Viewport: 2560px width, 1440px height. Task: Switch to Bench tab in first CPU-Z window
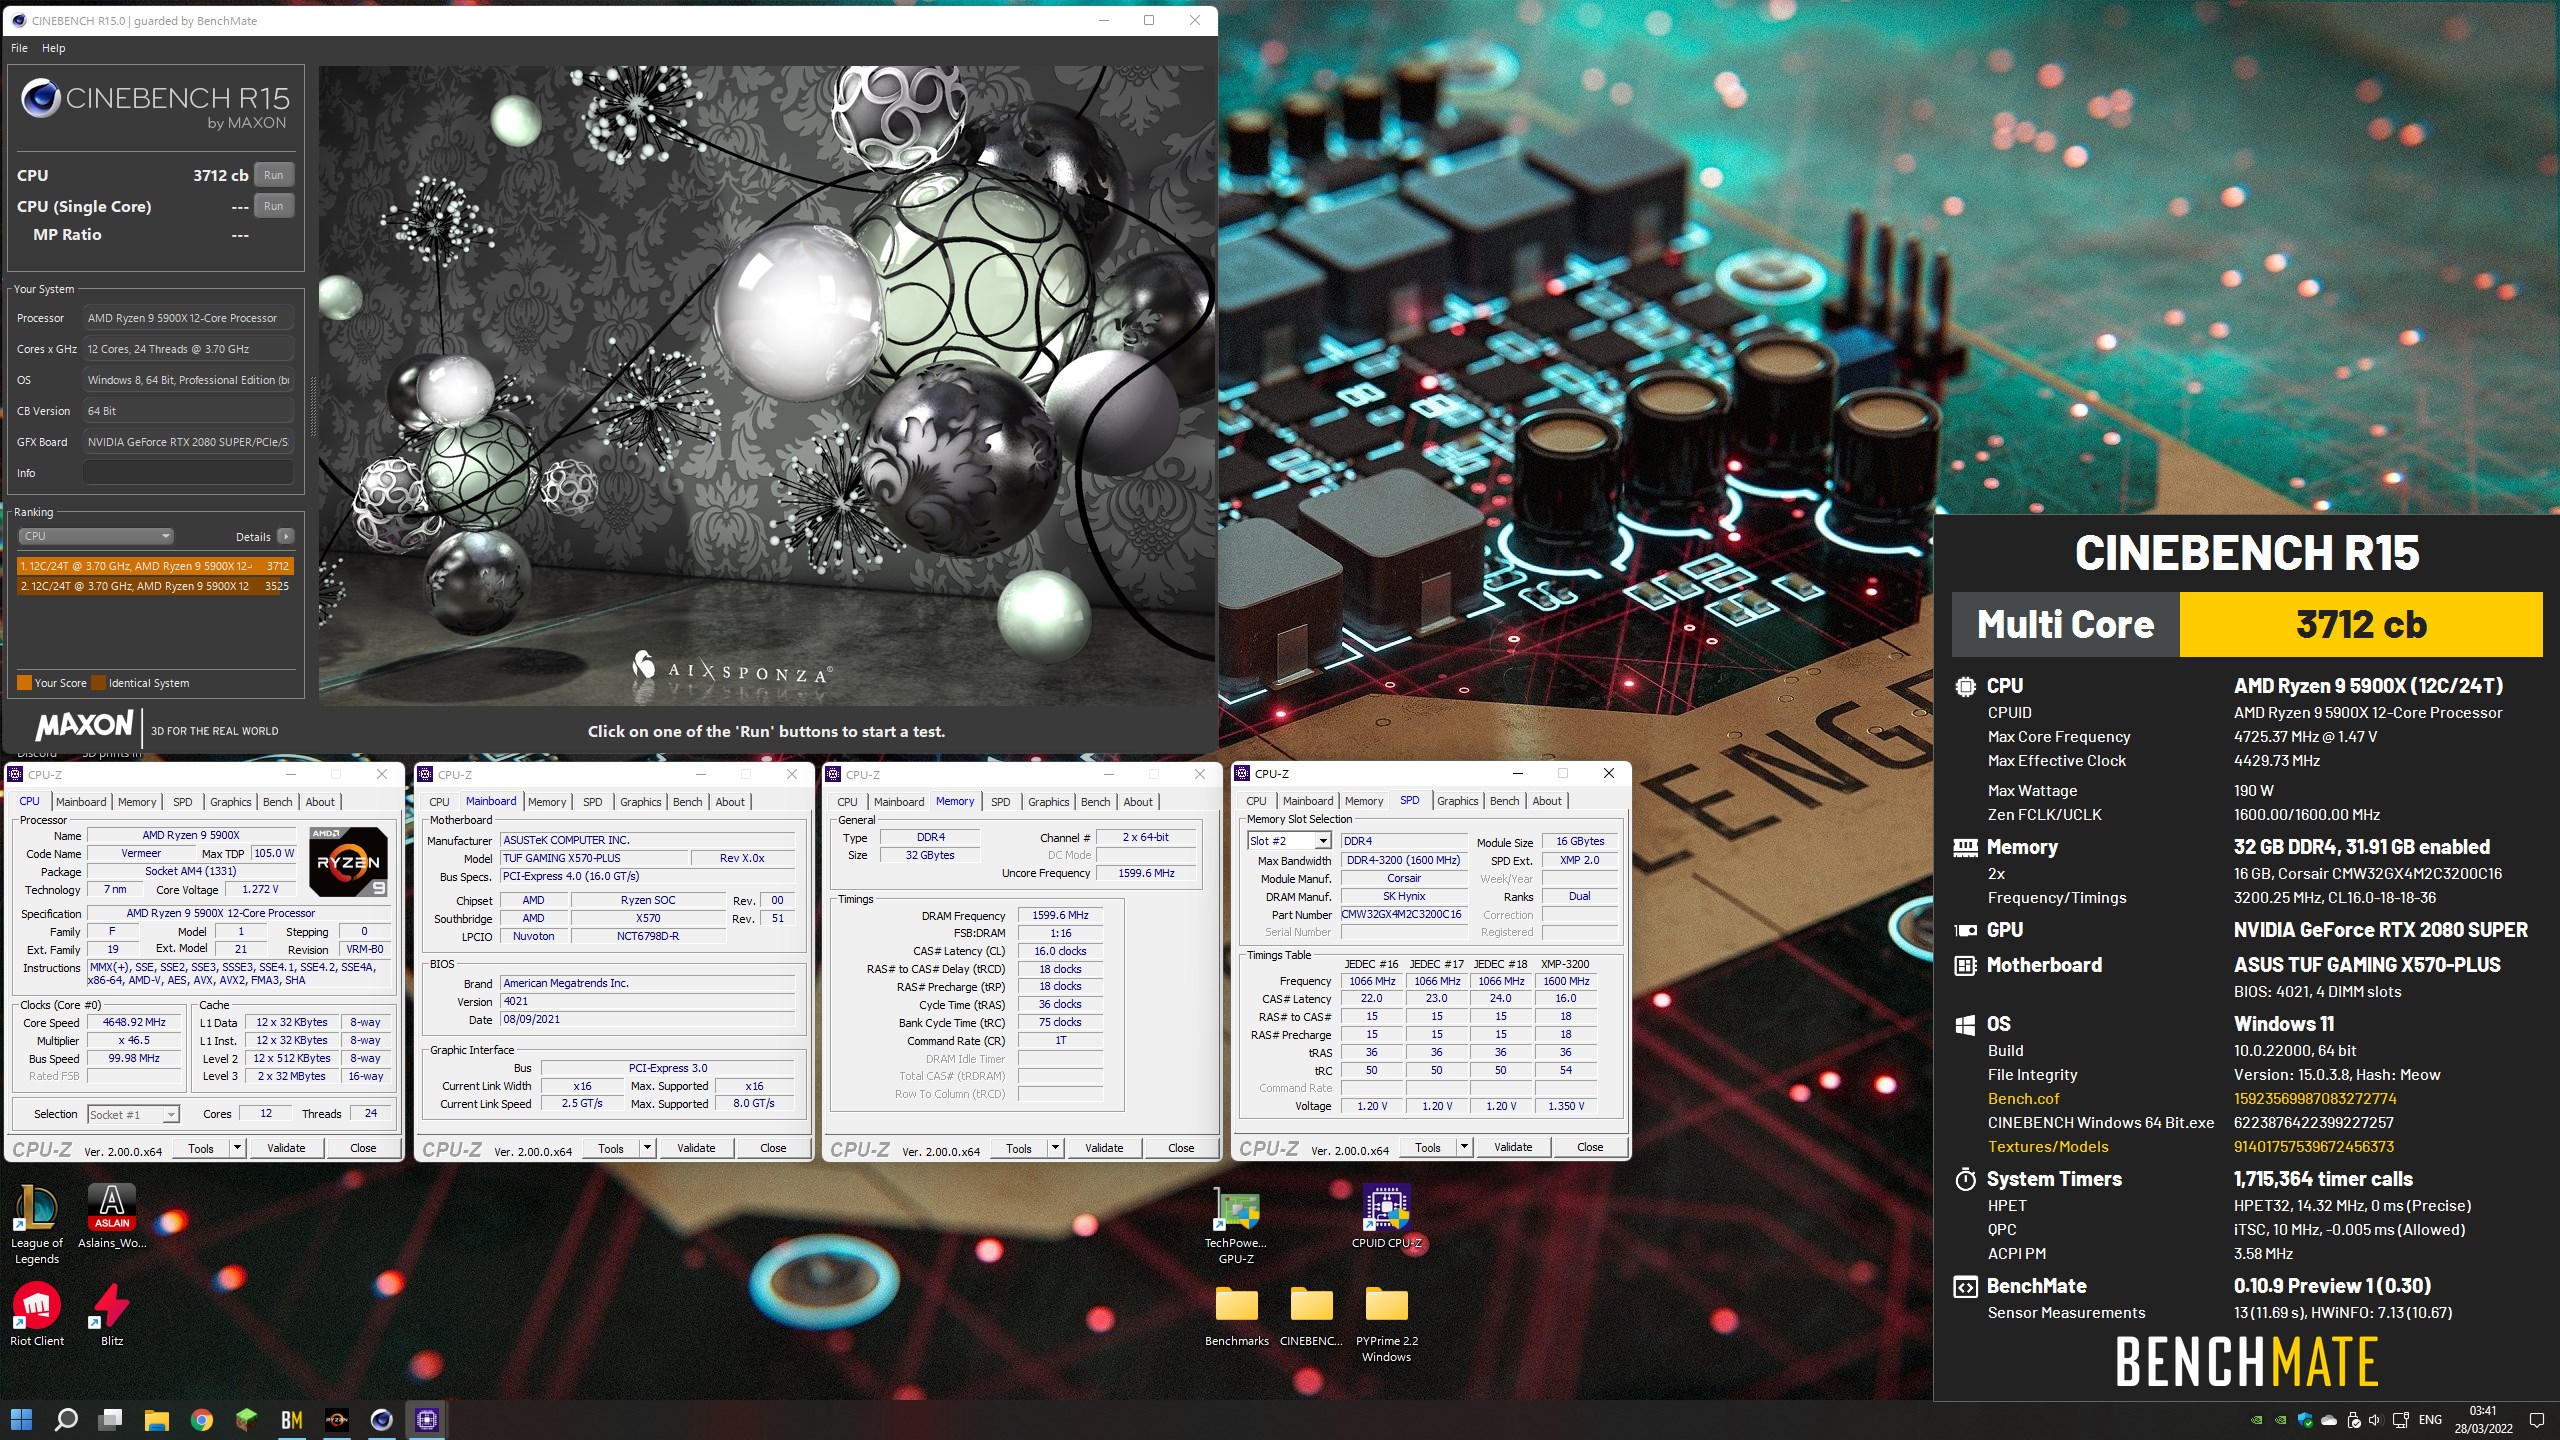coord(278,802)
